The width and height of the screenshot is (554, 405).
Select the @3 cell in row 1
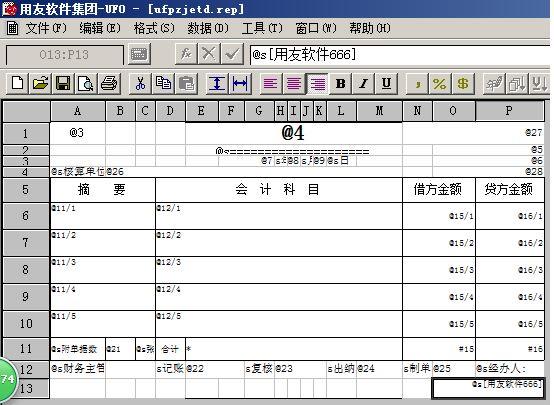coord(78,133)
